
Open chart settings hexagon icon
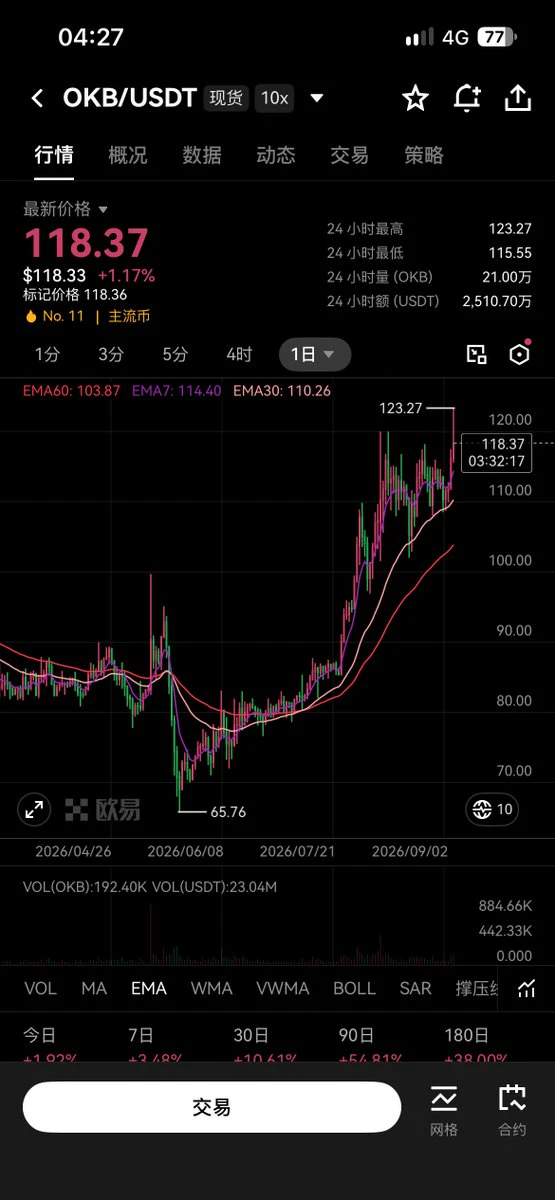519,354
